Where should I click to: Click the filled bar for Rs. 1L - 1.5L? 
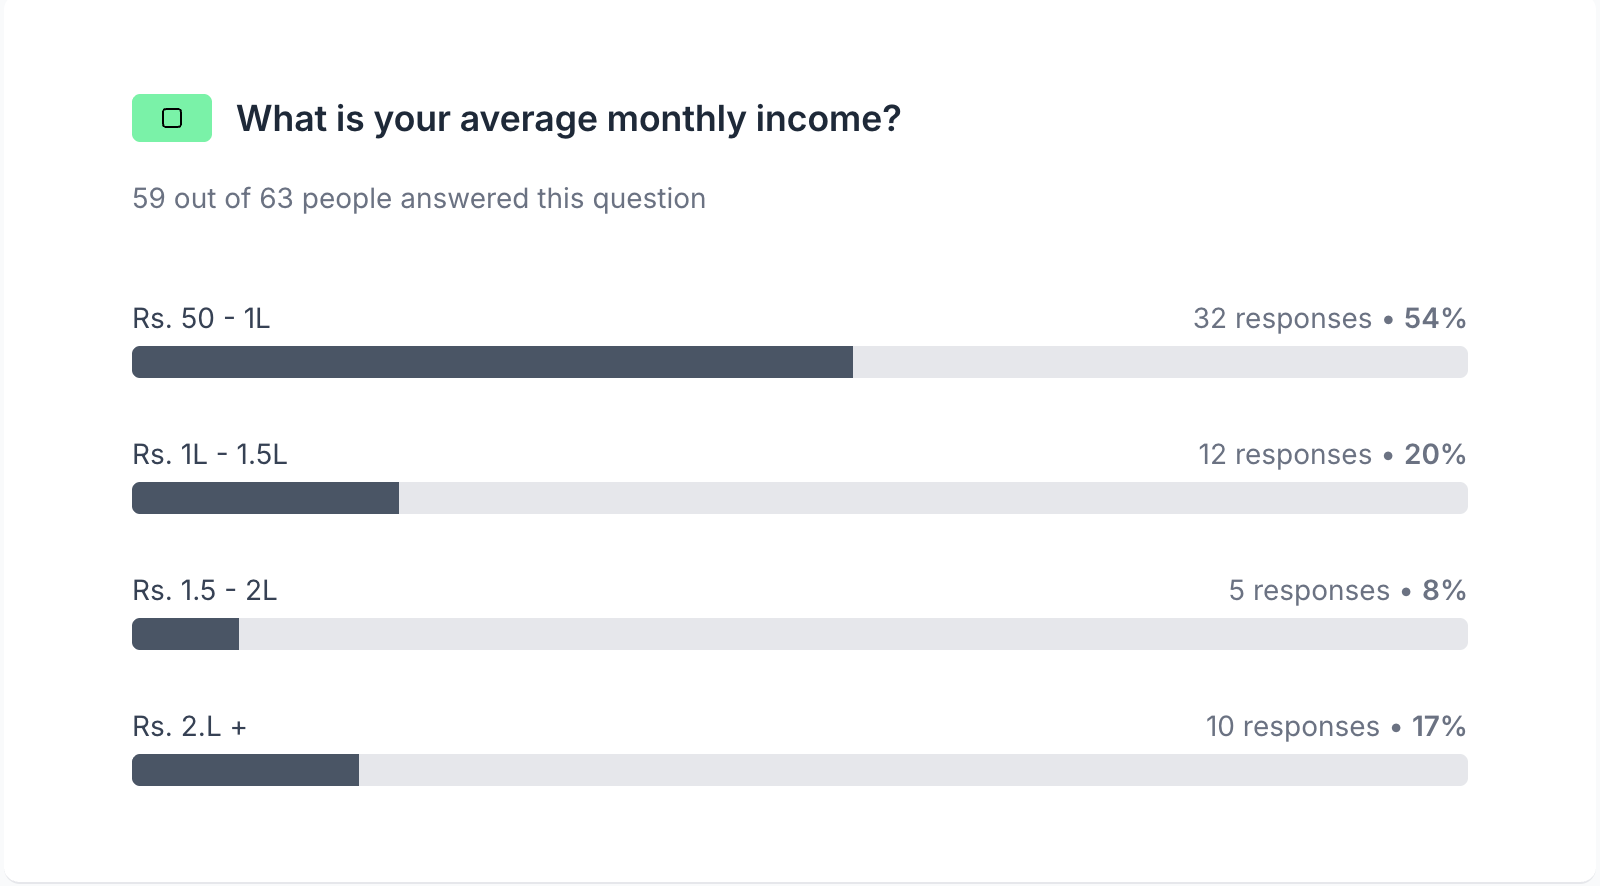265,498
